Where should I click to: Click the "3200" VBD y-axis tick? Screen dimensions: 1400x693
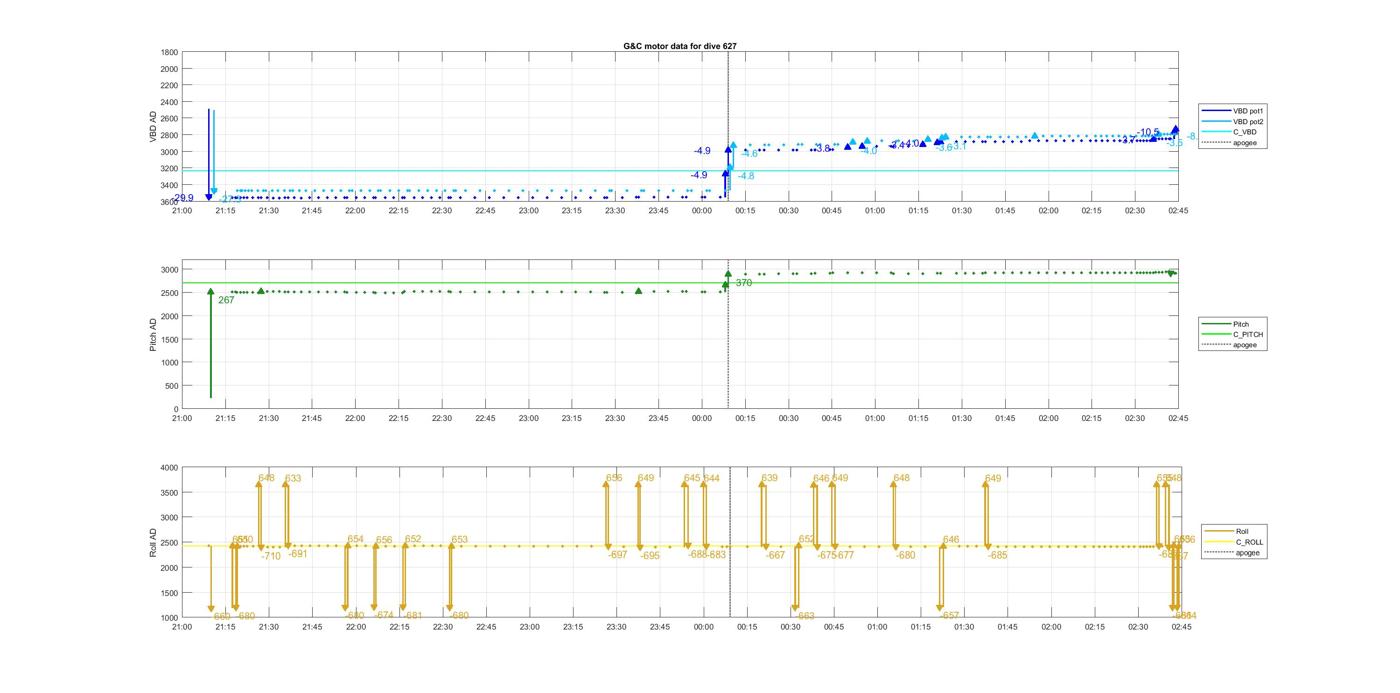[170, 169]
